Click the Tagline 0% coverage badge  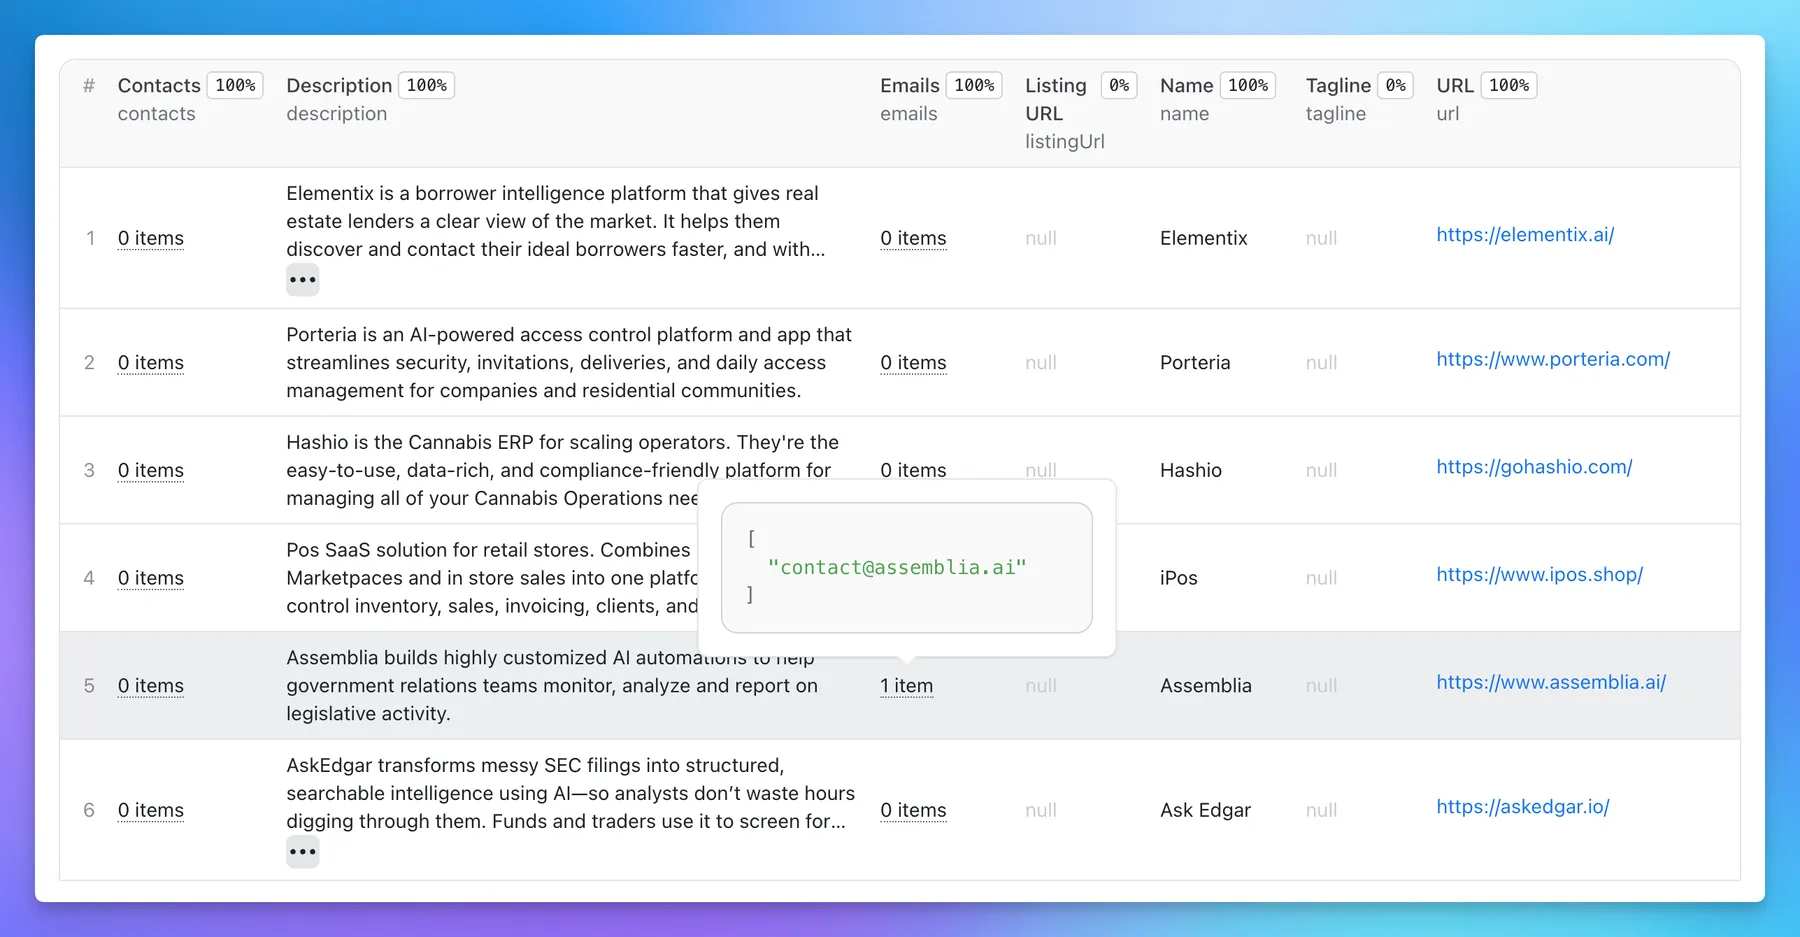1394,86
